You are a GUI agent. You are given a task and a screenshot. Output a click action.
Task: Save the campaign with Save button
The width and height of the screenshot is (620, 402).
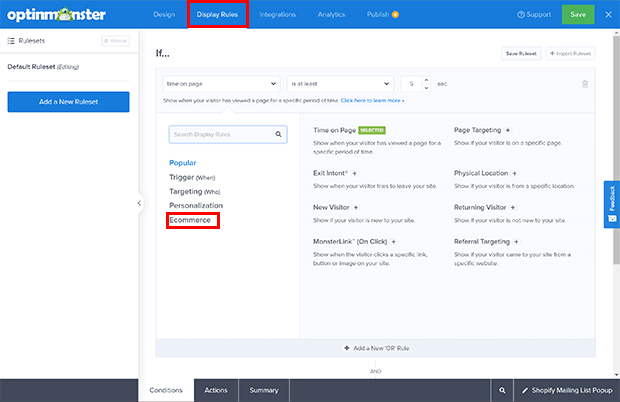(578, 15)
